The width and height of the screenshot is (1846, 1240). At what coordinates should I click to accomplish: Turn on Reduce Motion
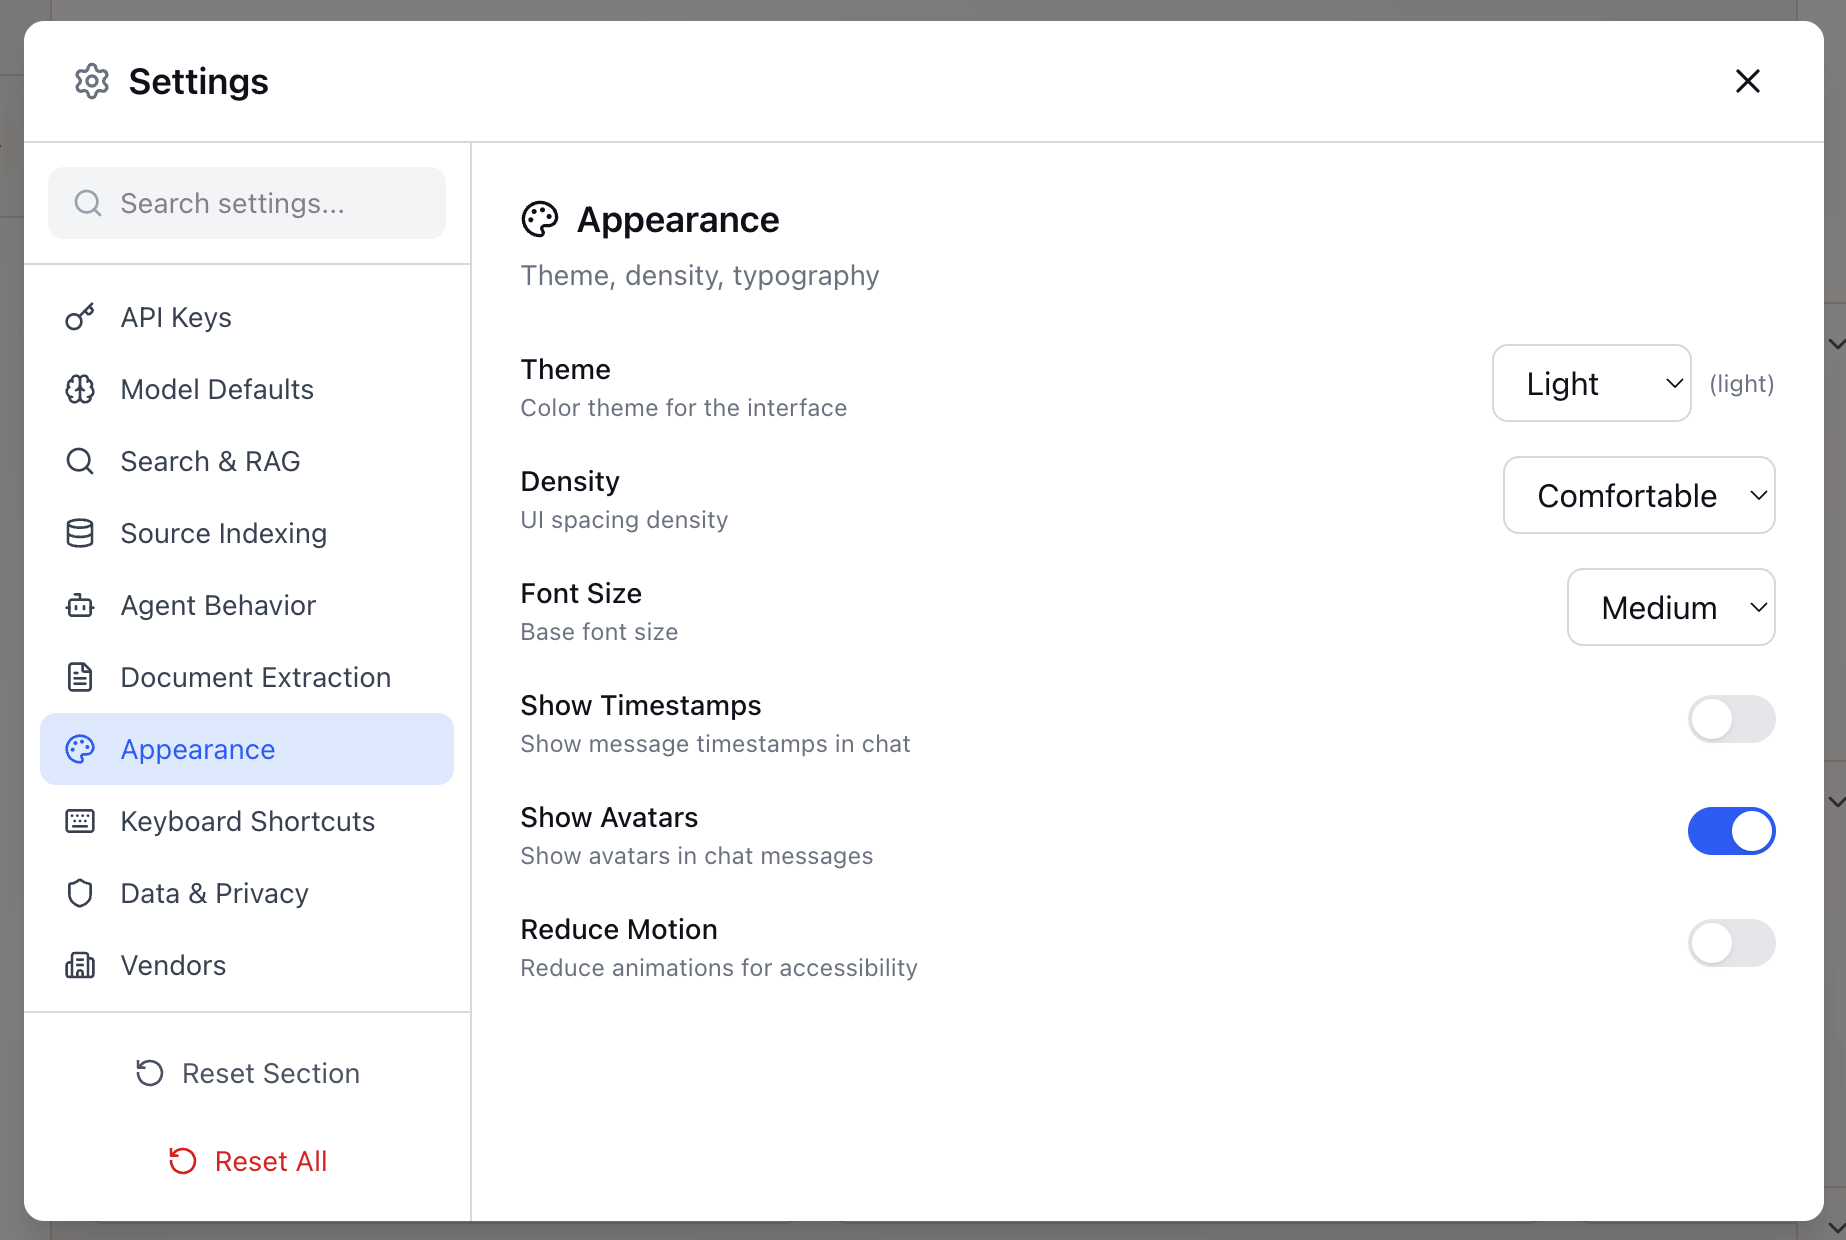pyautogui.click(x=1731, y=943)
